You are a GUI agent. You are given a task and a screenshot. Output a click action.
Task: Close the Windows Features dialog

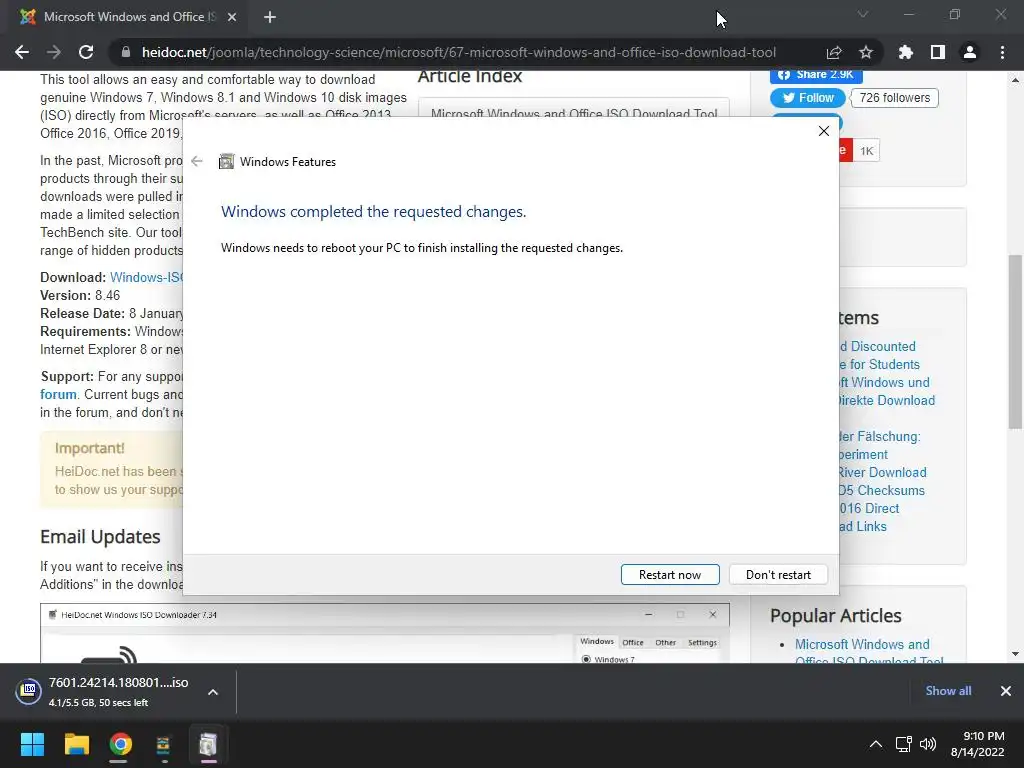click(824, 131)
